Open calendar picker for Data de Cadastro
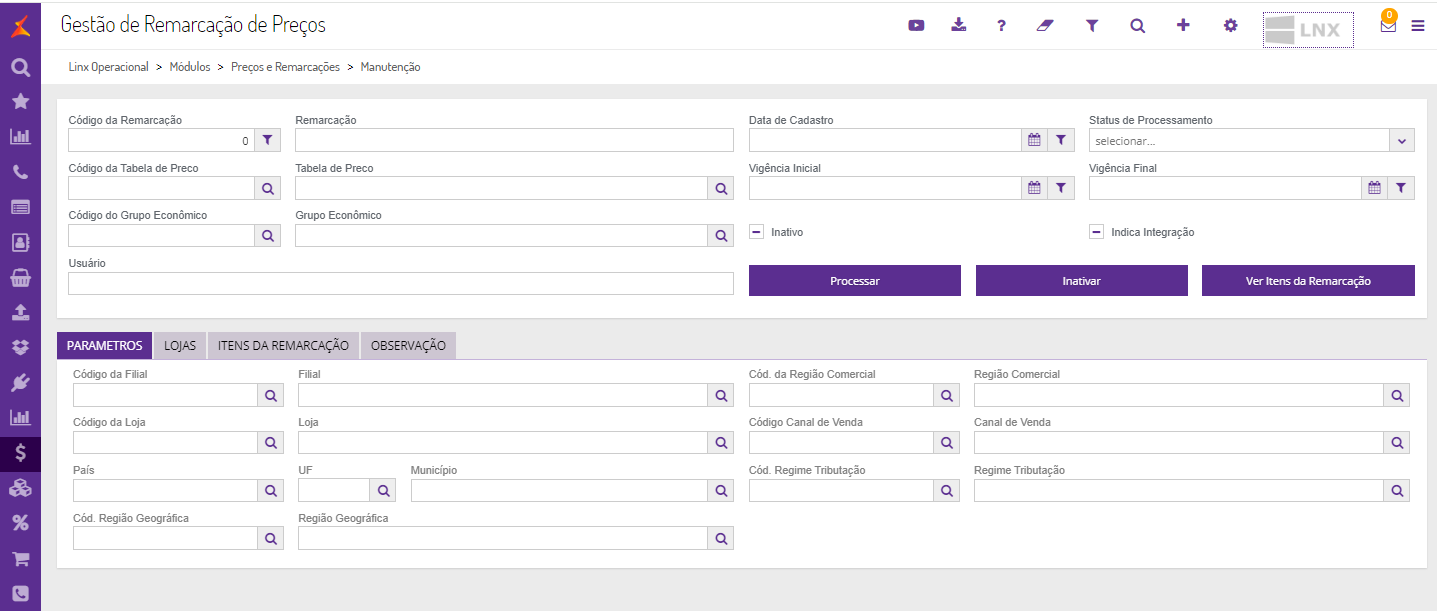 point(1034,140)
